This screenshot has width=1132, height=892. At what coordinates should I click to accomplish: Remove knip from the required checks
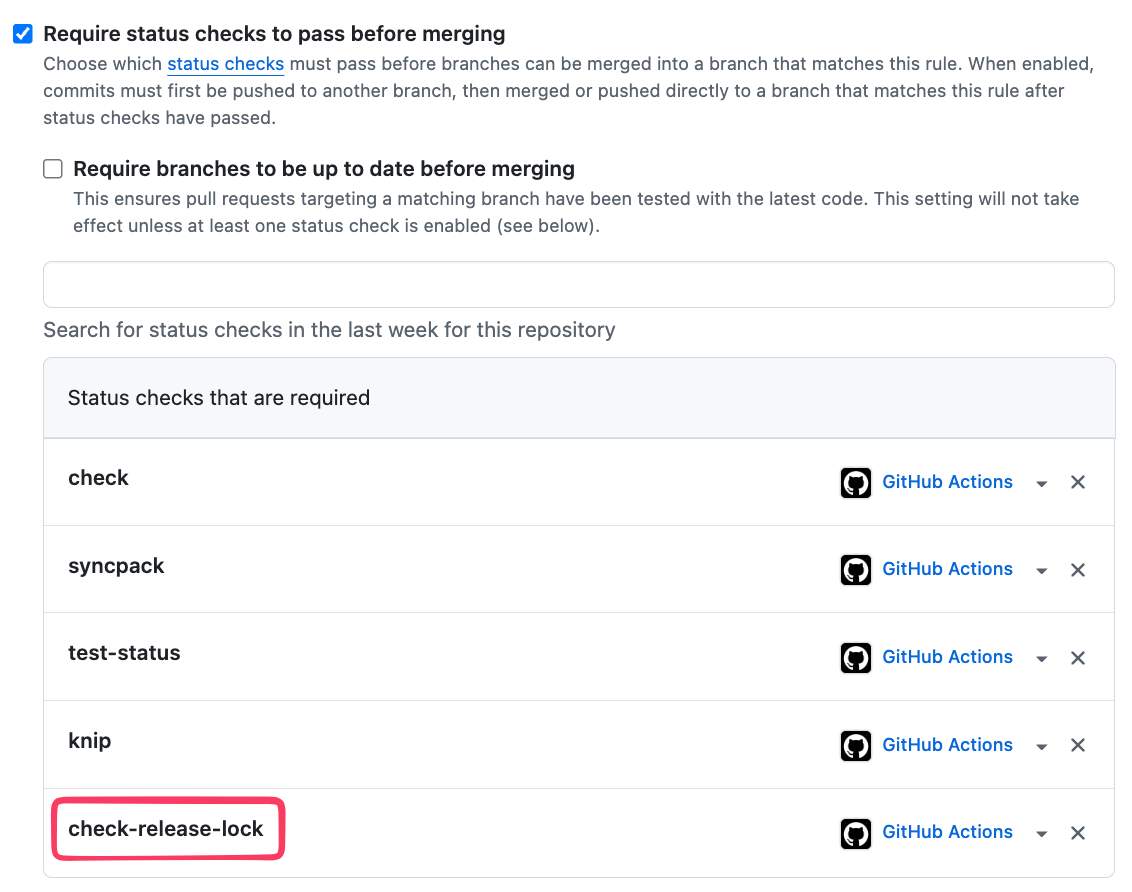pyautogui.click(x=1078, y=745)
